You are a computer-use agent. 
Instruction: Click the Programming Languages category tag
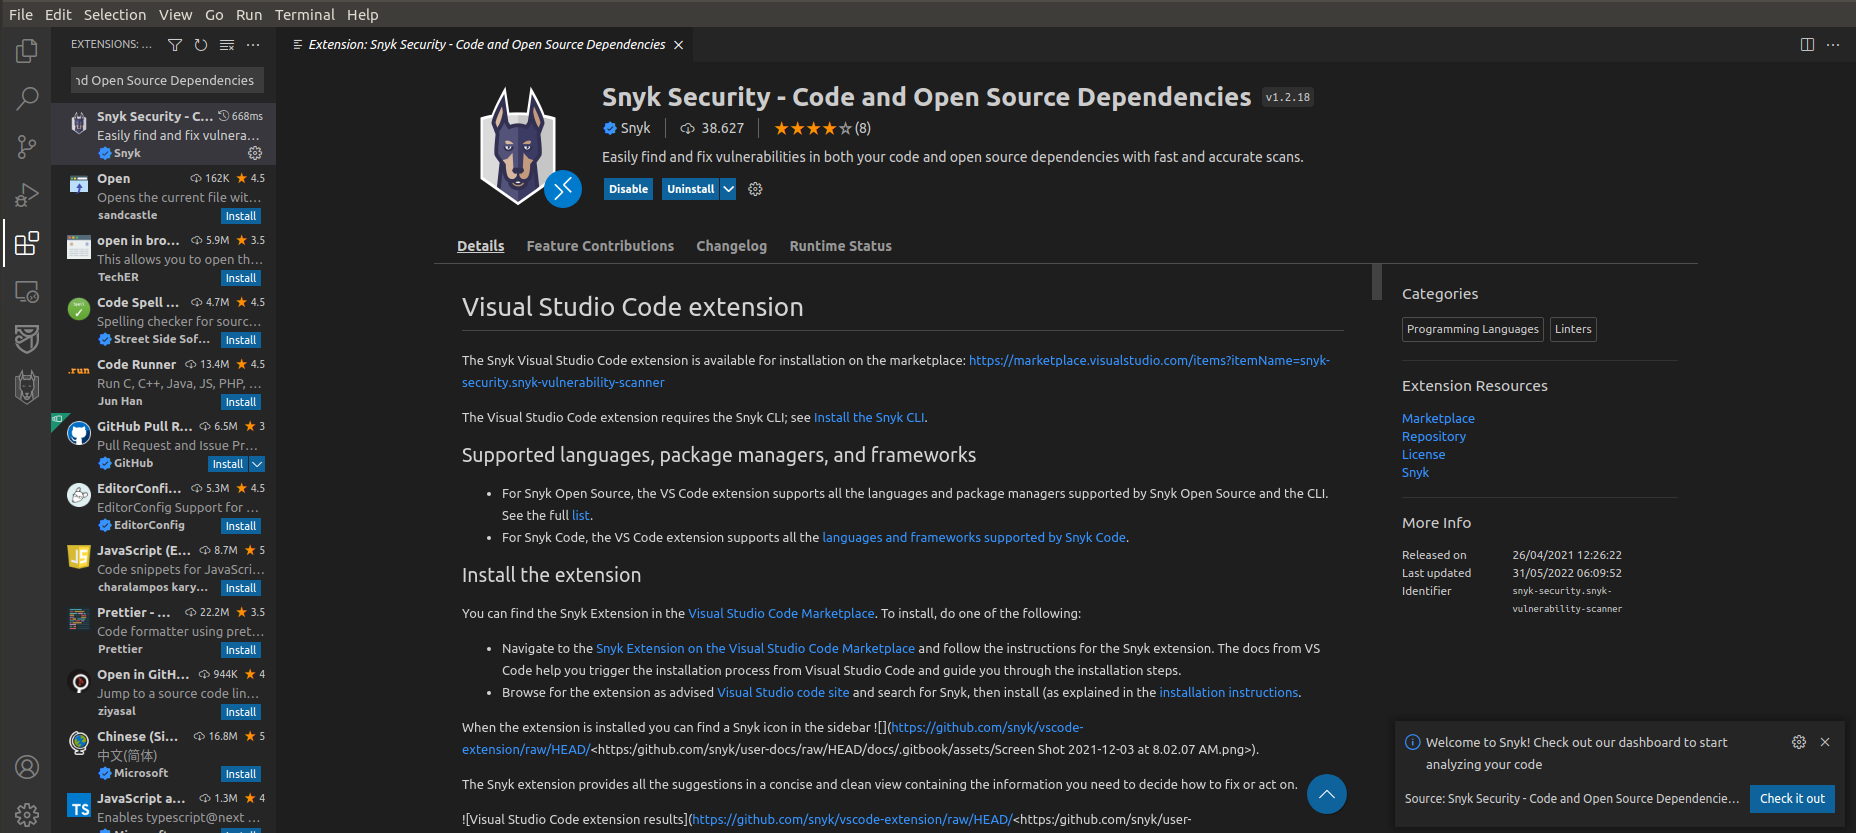pos(1473,329)
